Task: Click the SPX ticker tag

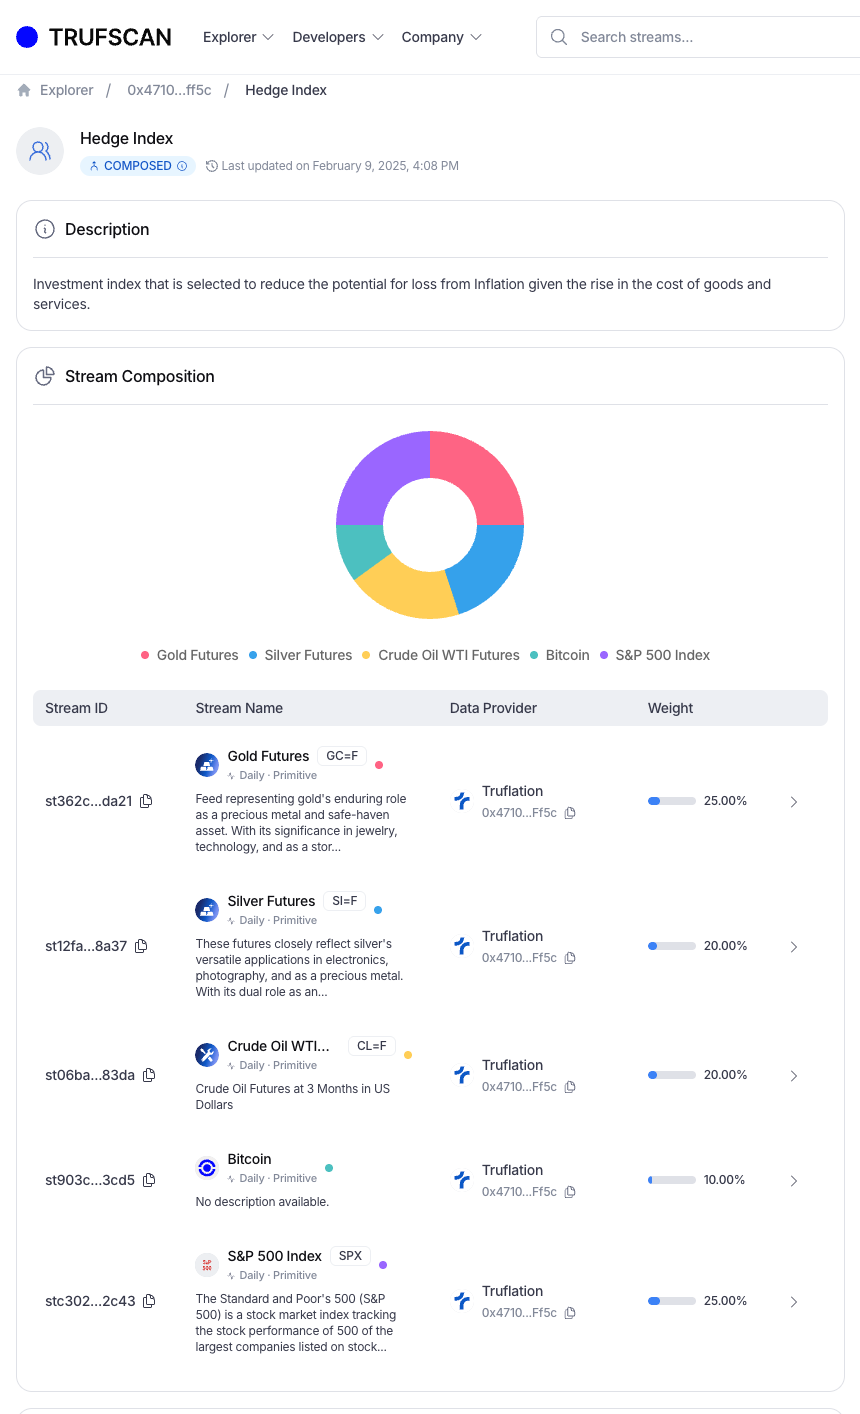Action: (351, 1256)
